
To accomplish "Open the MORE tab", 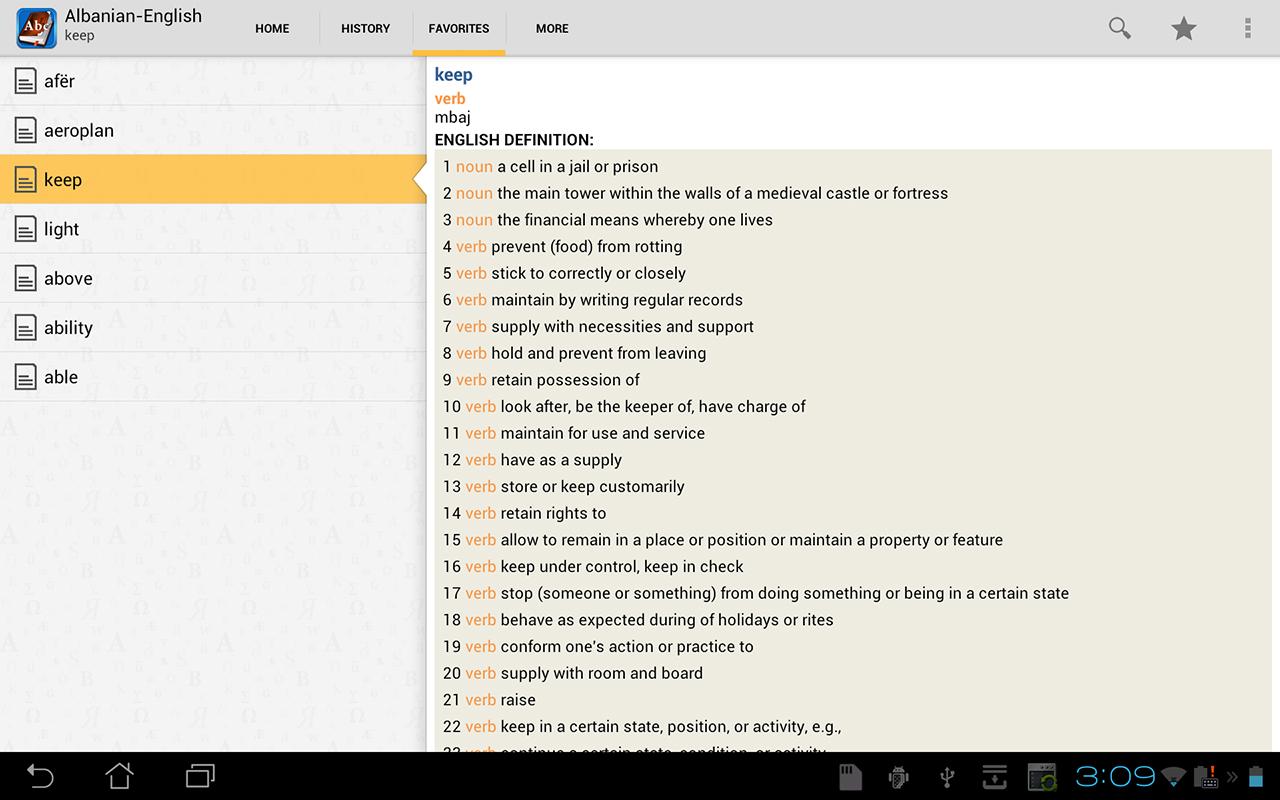I will (552, 28).
